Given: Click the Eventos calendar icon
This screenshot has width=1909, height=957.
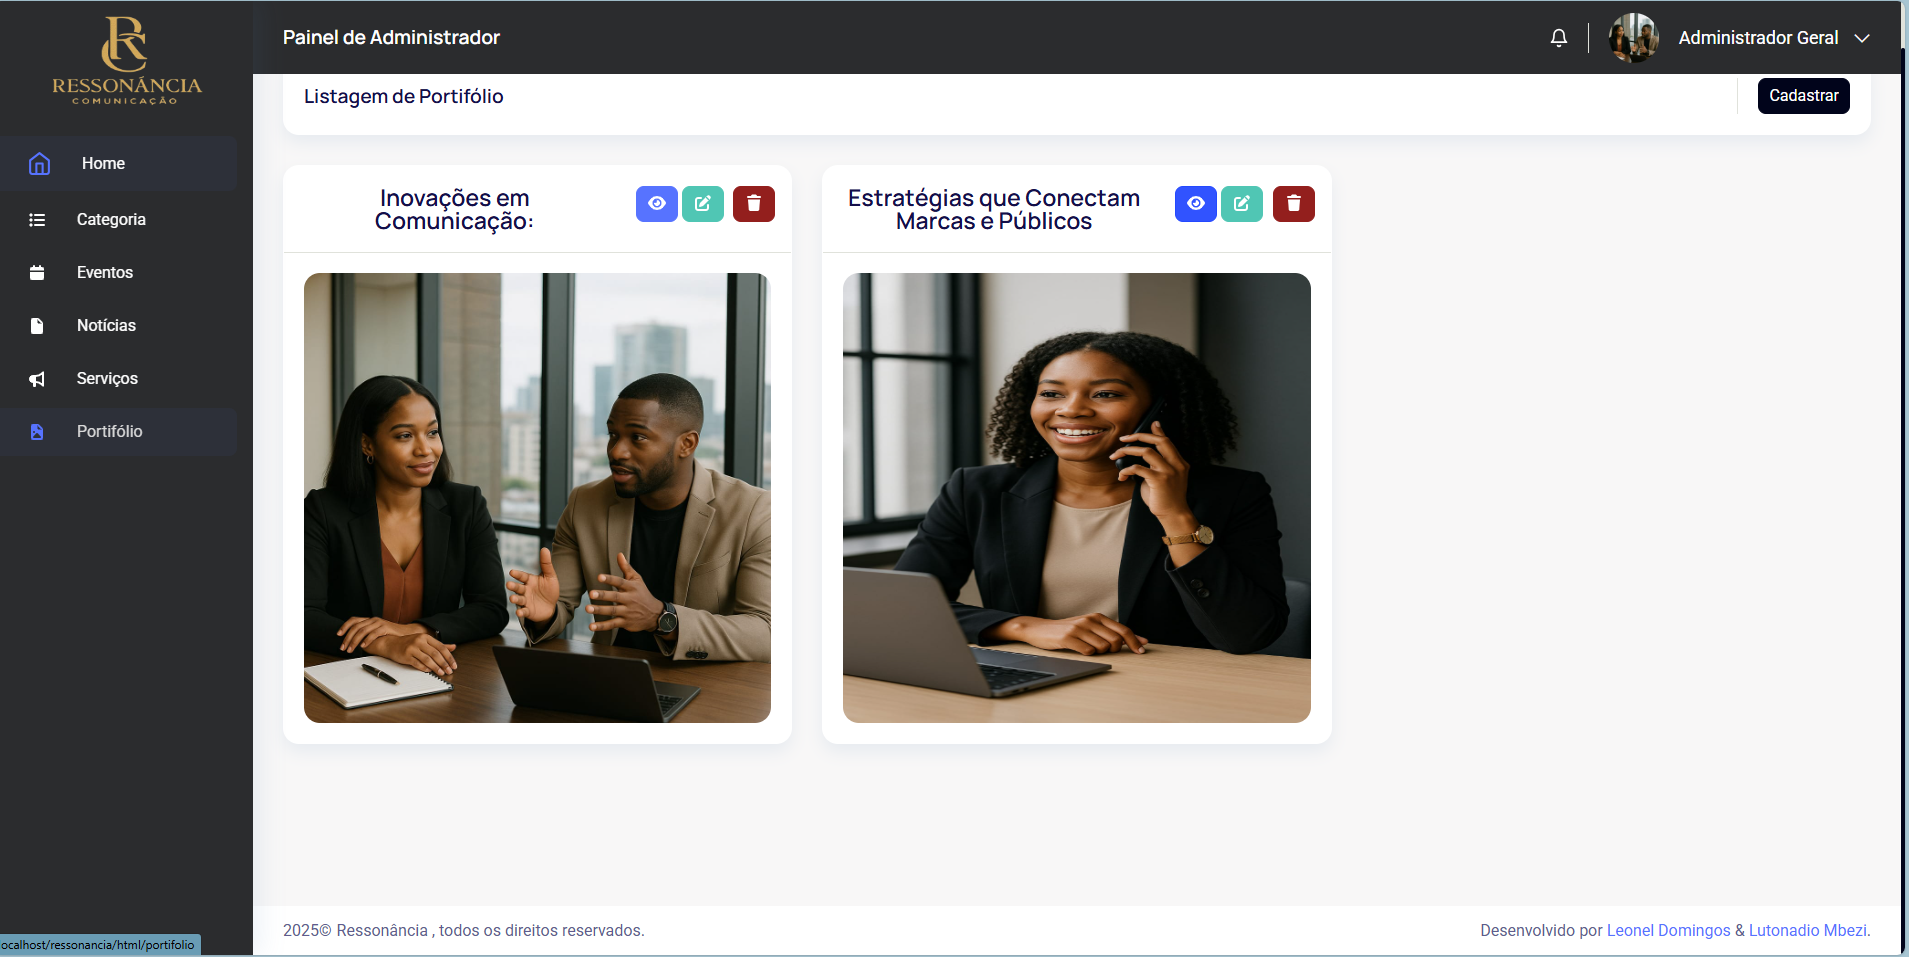Looking at the screenshot, I should pyautogui.click(x=37, y=272).
